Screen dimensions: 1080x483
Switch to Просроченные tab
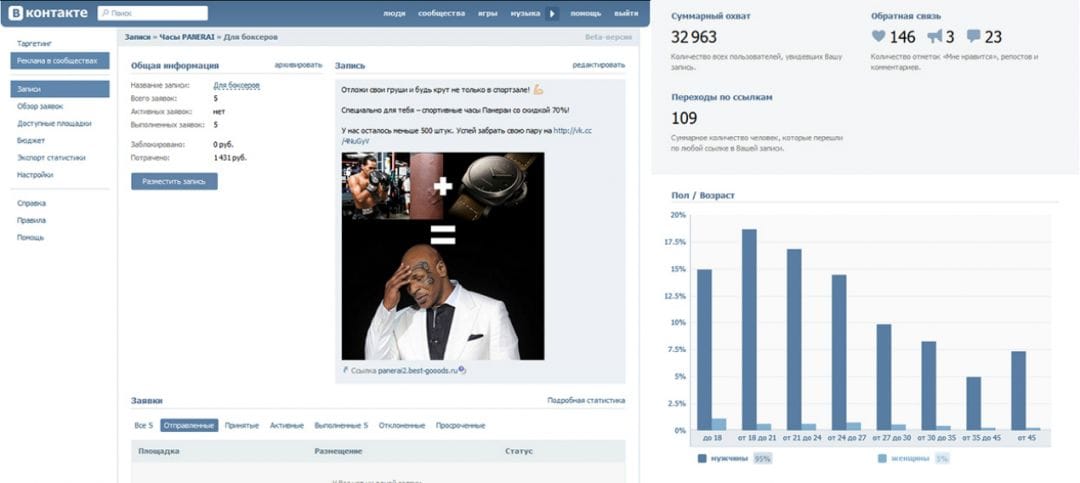[461, 426]
